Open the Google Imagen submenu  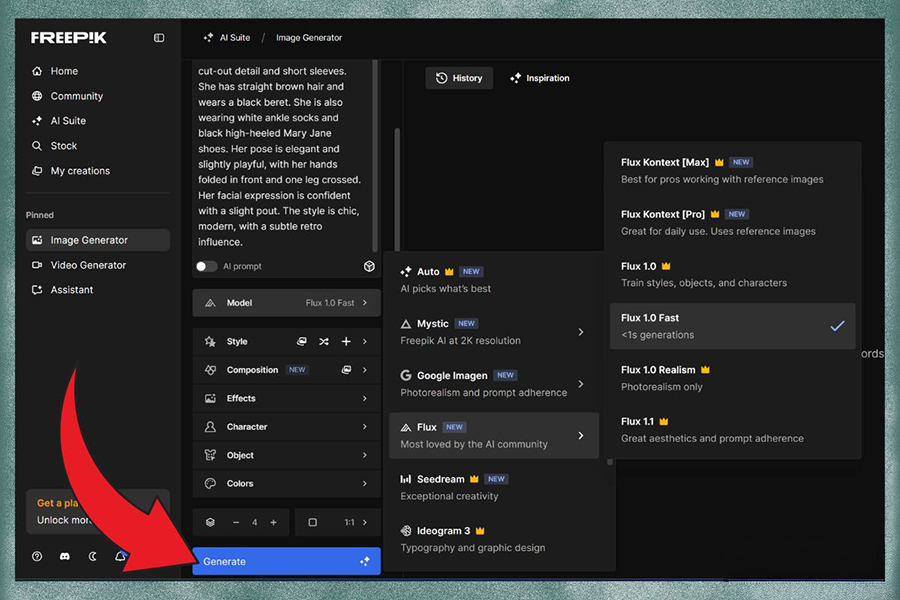(x=494, y=384)
